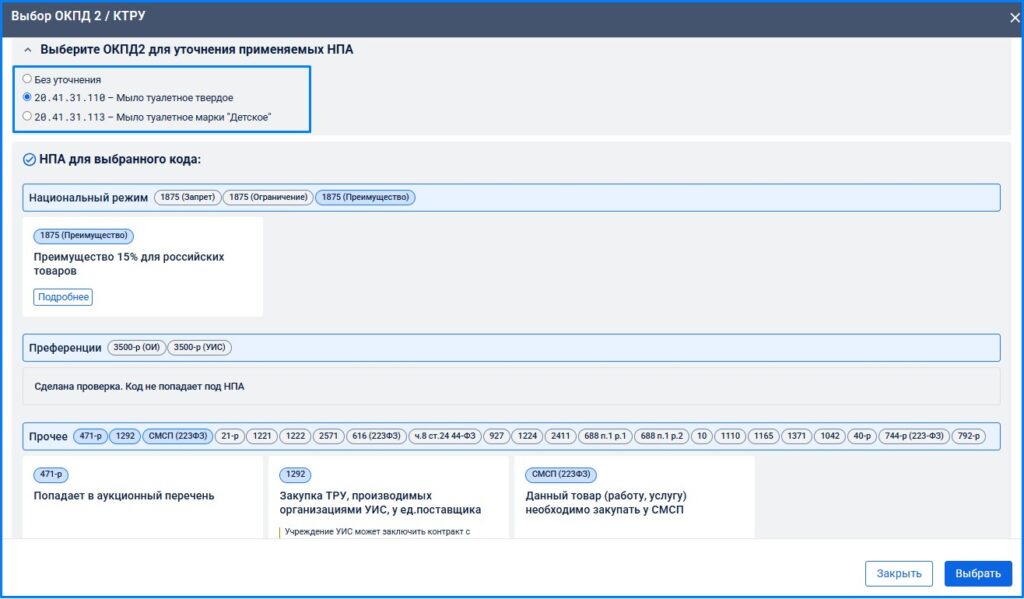1024x599 pixels.
Task: Click the '688 п.1 р.2' tag
Action: (662, 436)
